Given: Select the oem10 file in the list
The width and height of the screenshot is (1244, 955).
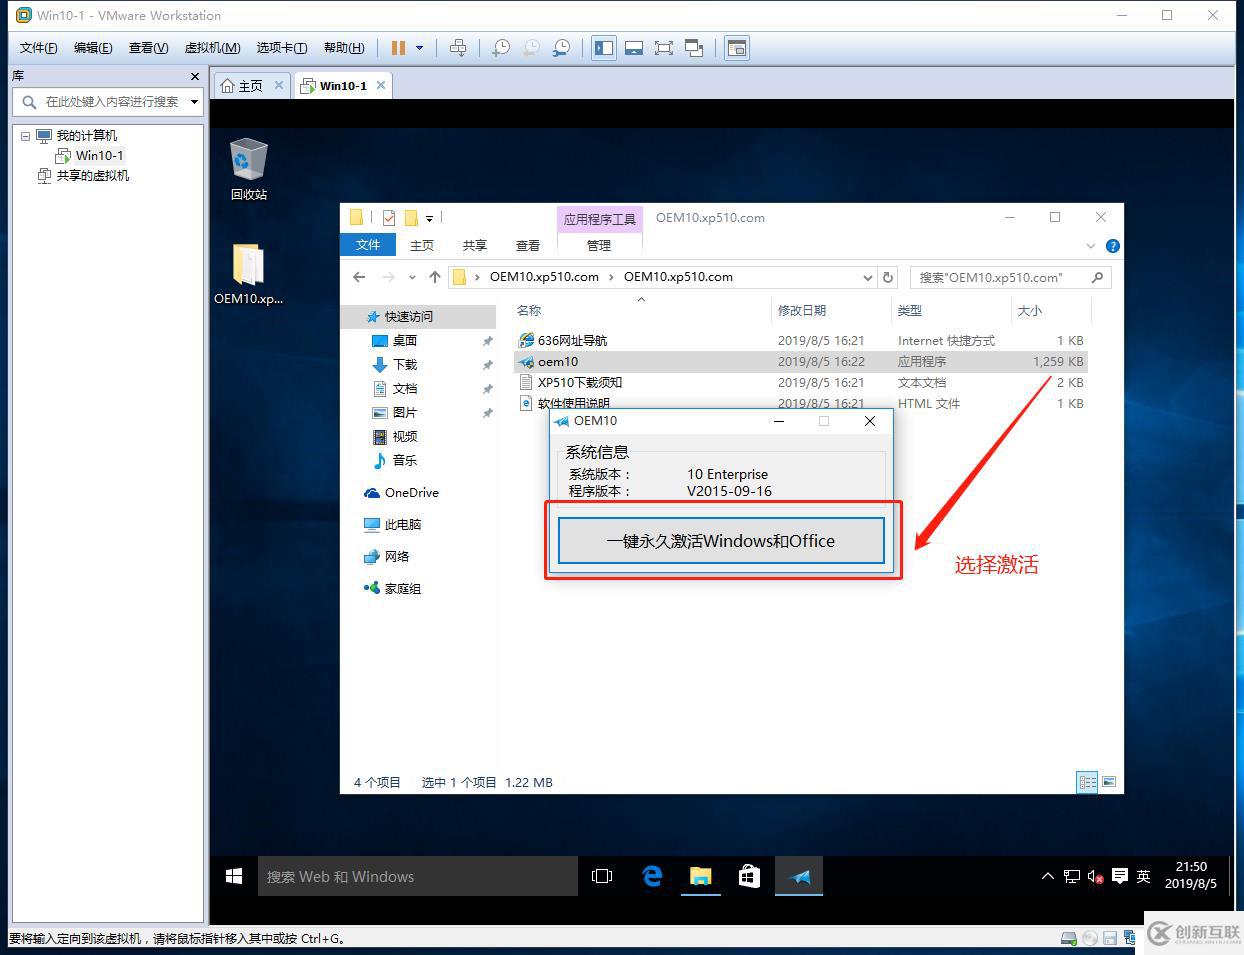Looking at the screenshot, I should click(x=557, y=361).
